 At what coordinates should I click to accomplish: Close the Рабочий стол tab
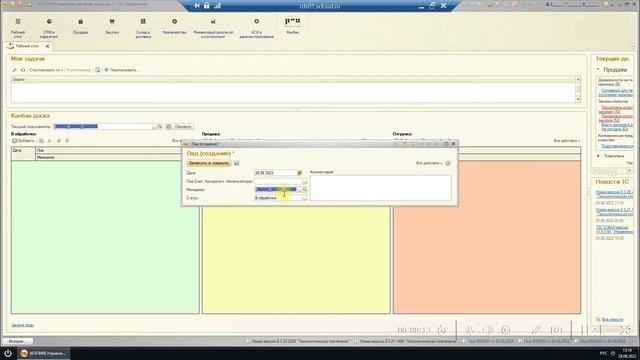tap(47, 46)
